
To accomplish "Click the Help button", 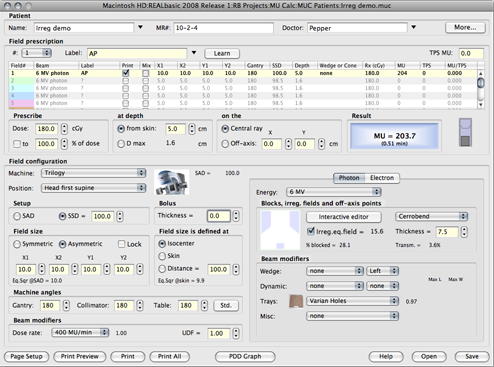I will [x=386, y=357].
